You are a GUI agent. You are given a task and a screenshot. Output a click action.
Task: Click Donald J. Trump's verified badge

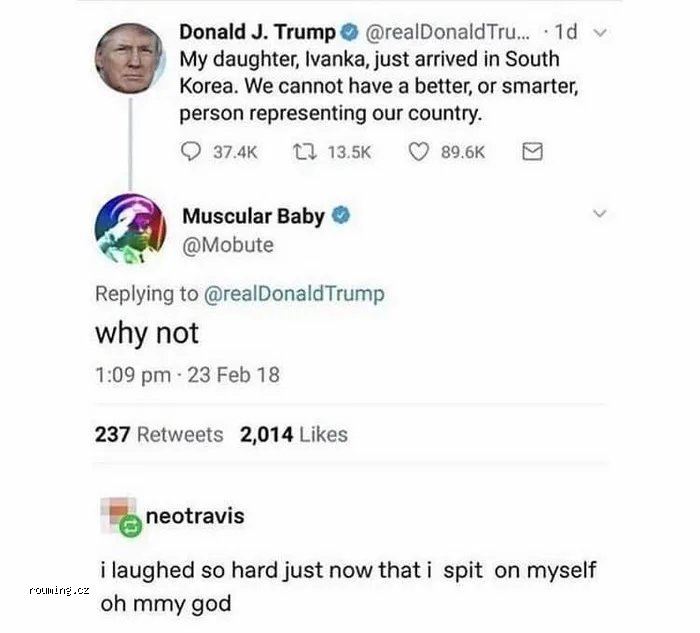point(347,32)
